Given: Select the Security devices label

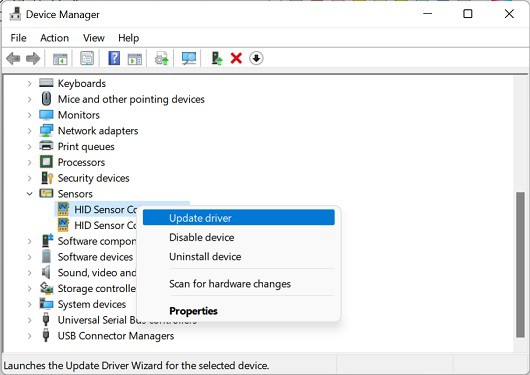Looking at the screenshot, I should tap(93, 178).
